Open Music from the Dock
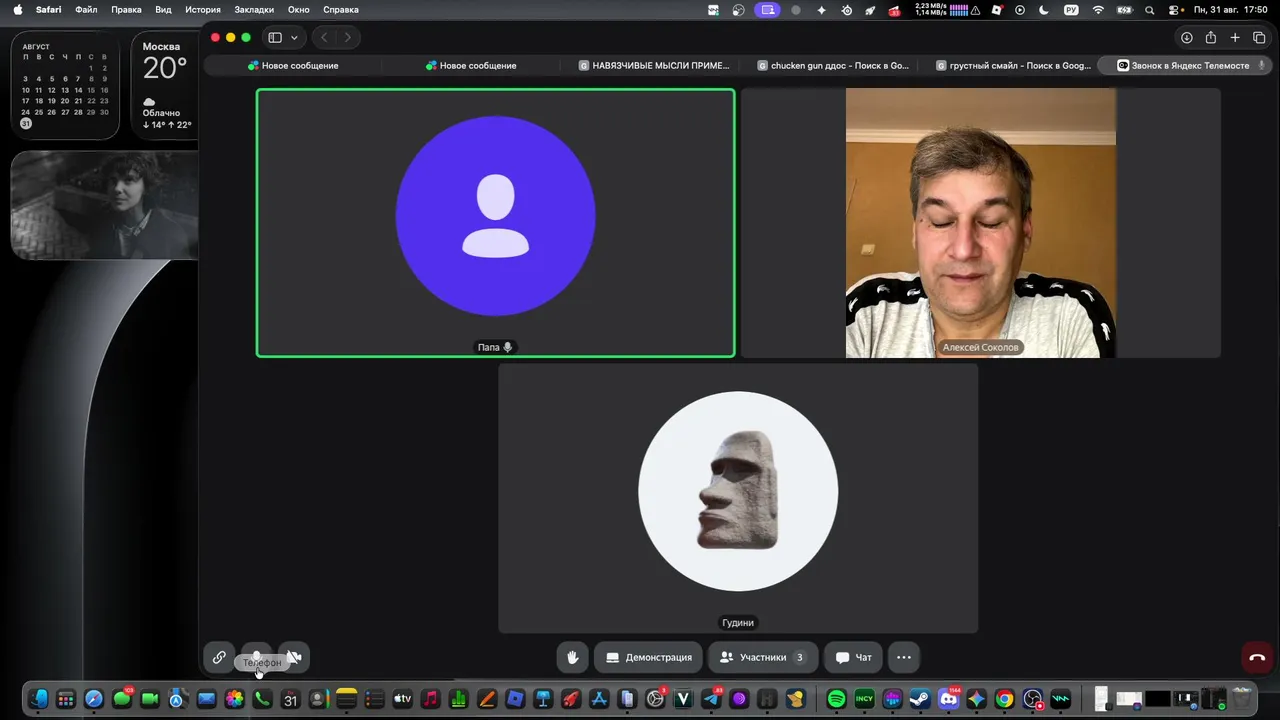 430,699
